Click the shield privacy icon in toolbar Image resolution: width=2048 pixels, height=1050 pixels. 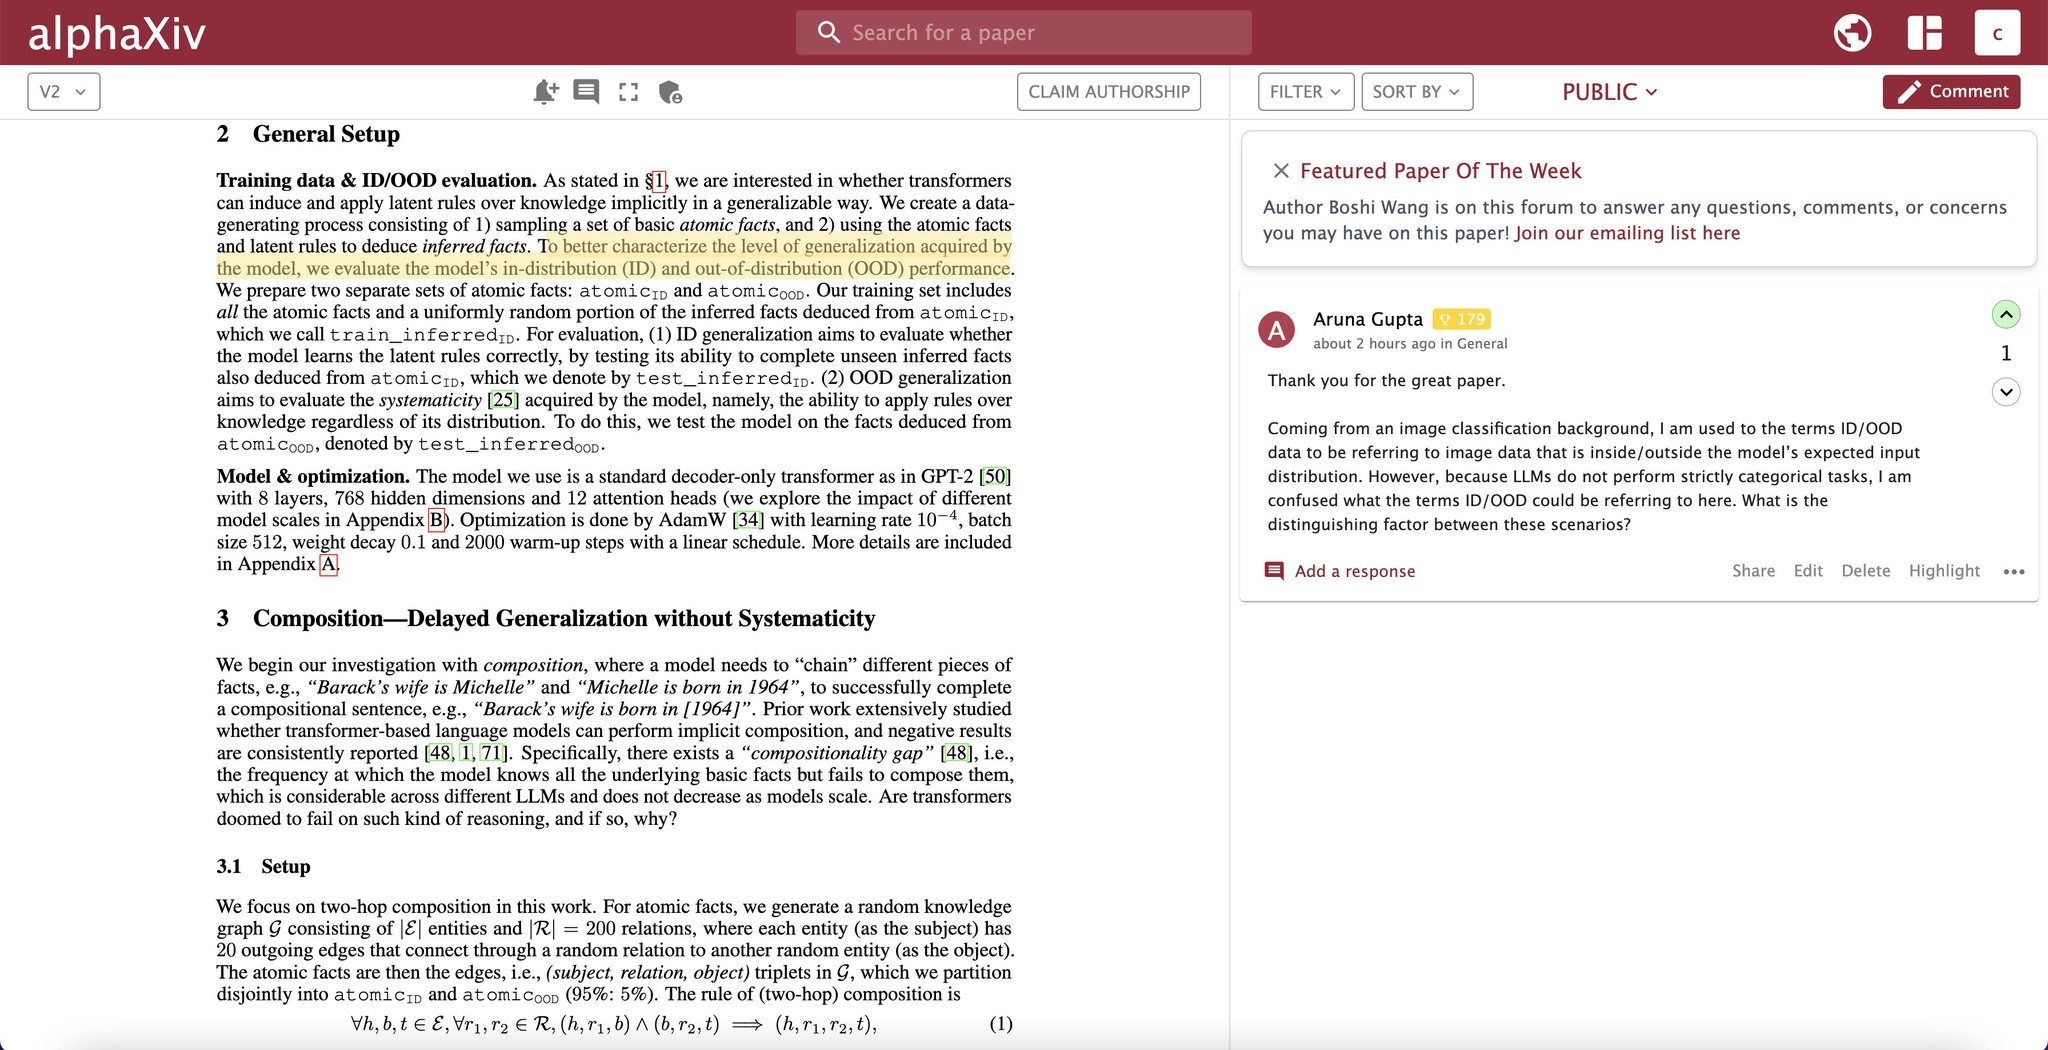coord(670,92)
